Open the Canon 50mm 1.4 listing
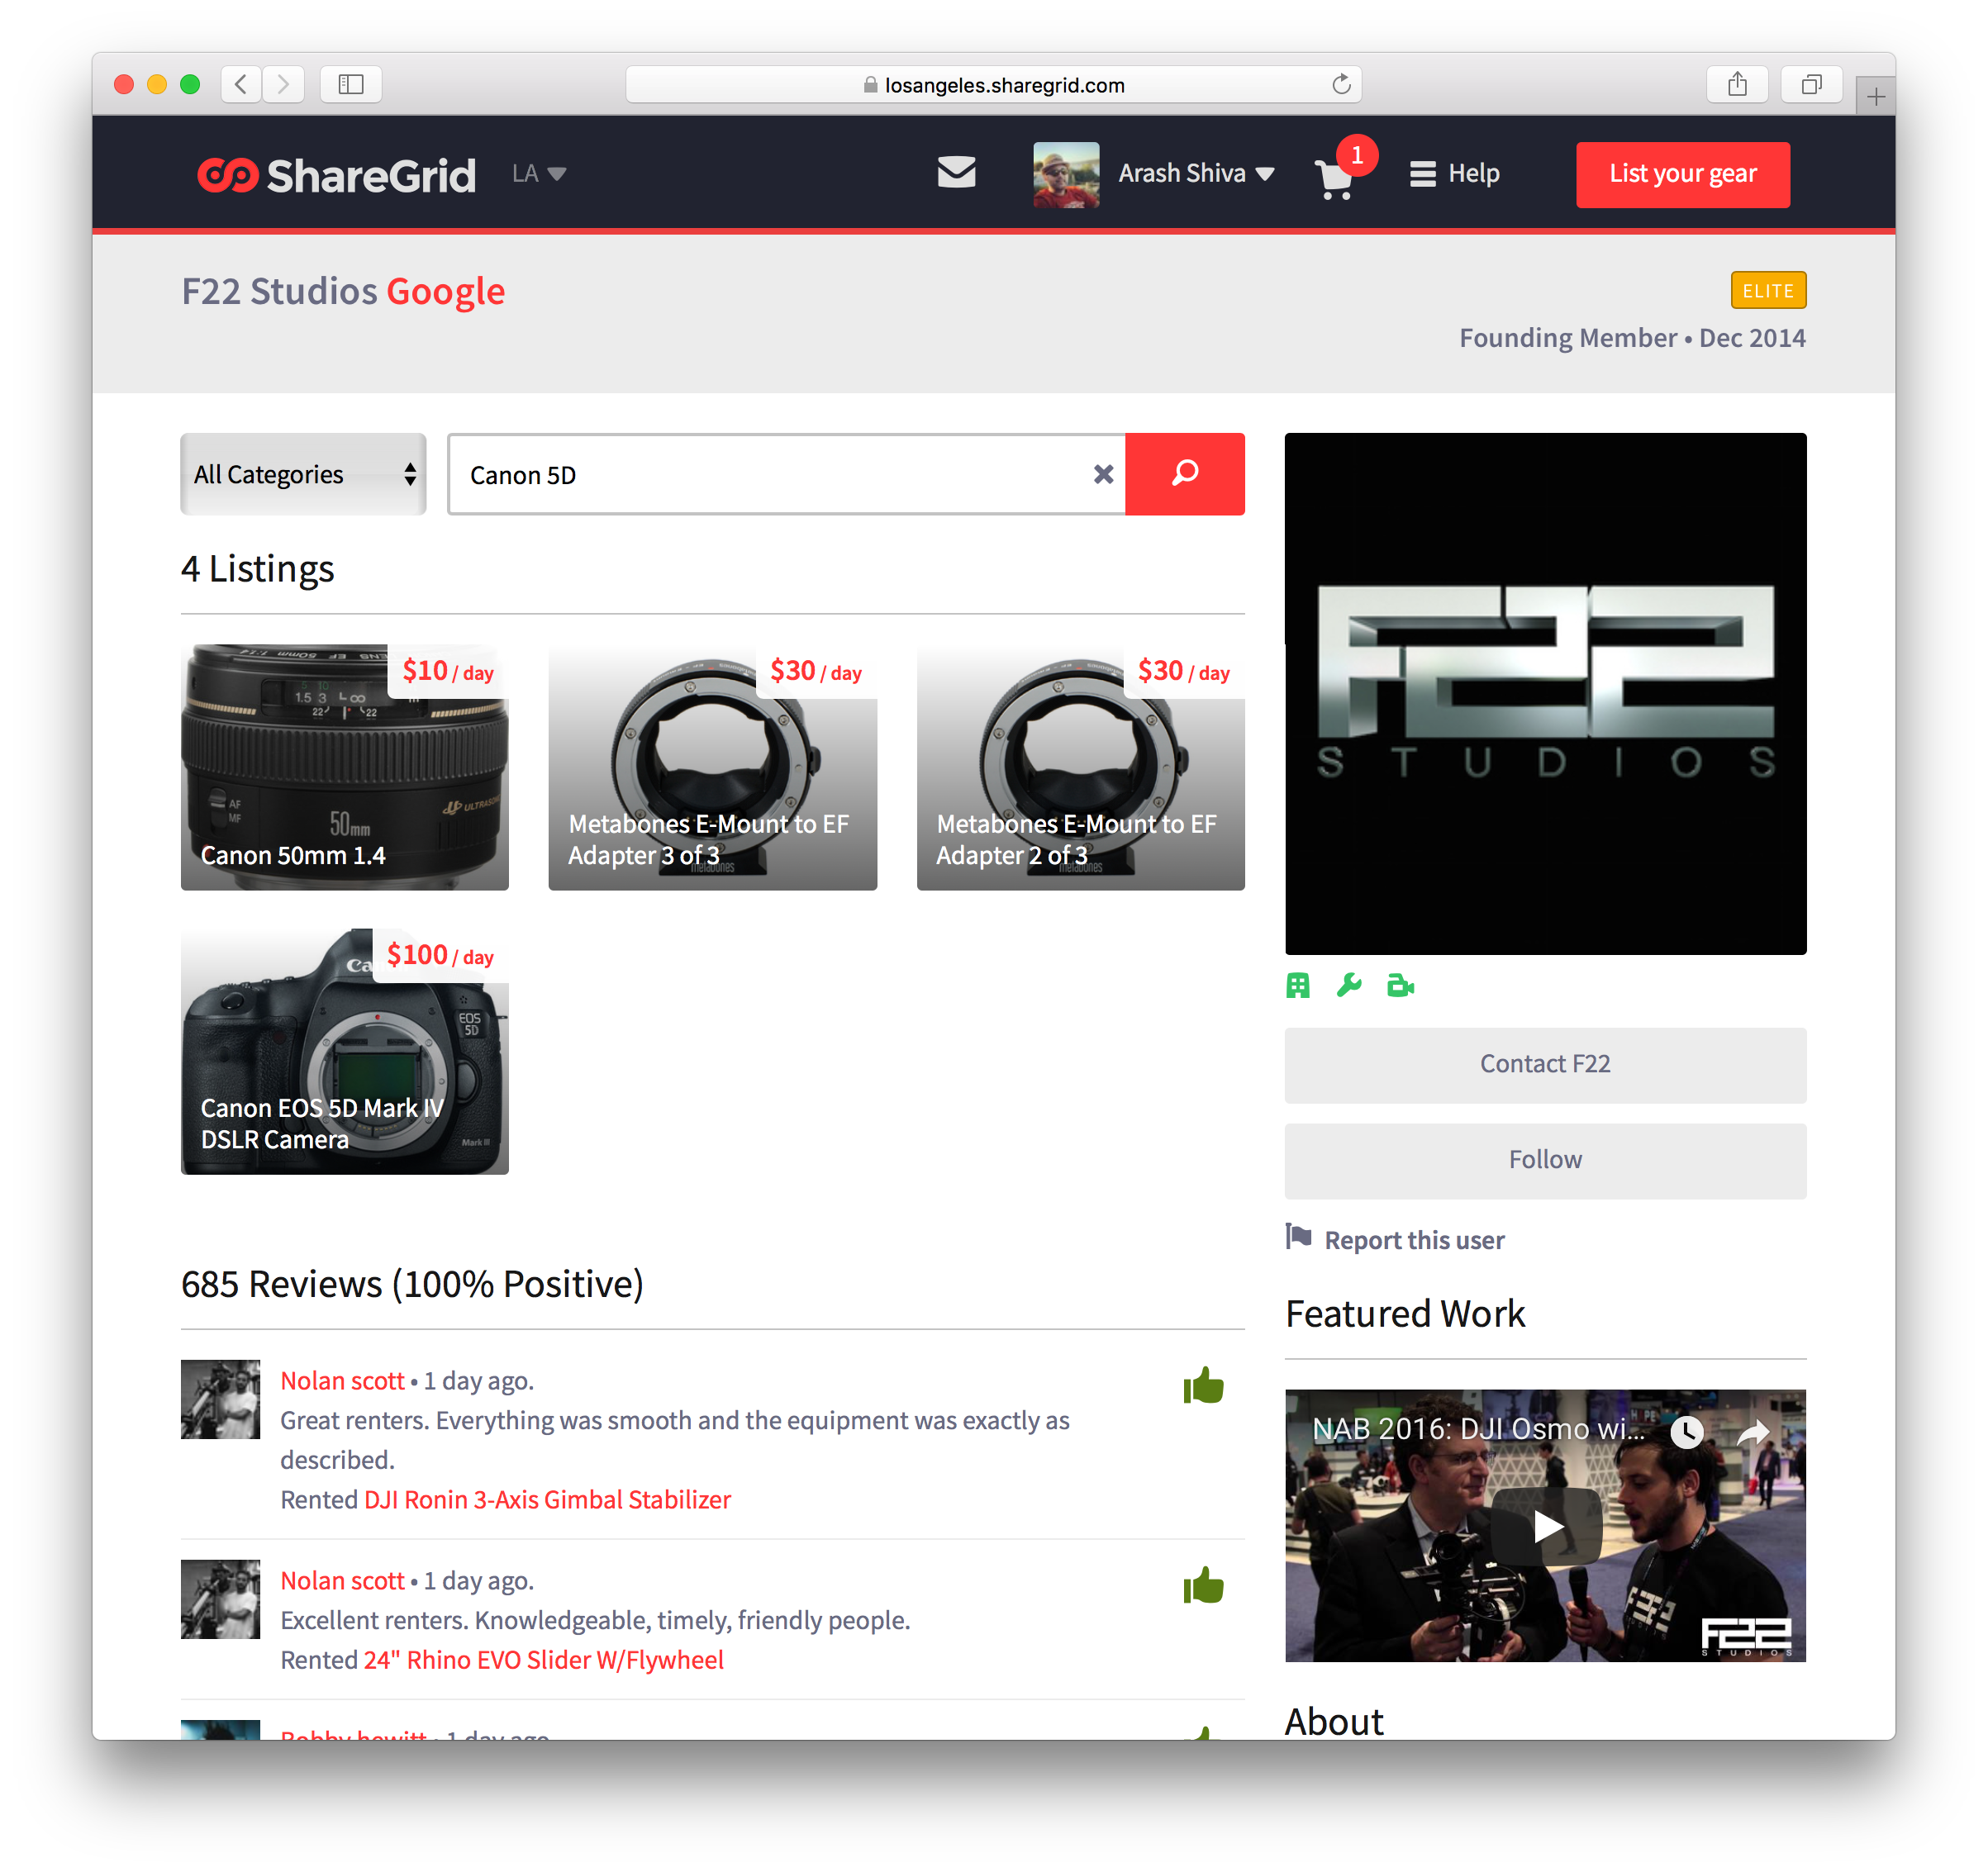The image size is (1988, 1872). tap(345, 767)
